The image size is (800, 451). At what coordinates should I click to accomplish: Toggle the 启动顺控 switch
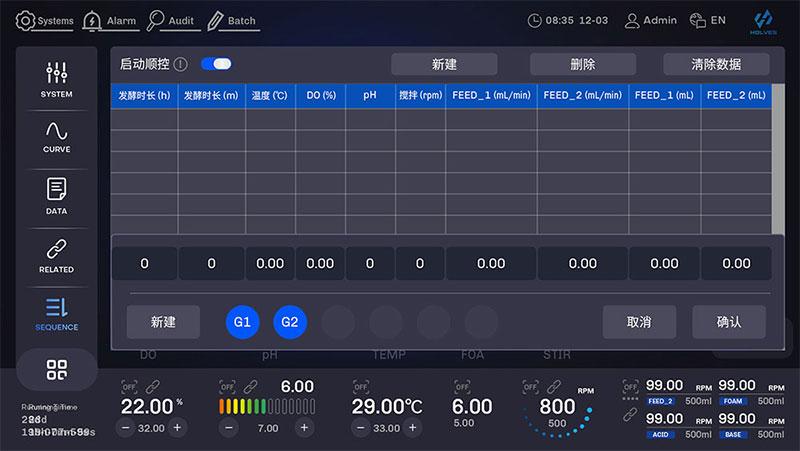(x=216, y=64)
